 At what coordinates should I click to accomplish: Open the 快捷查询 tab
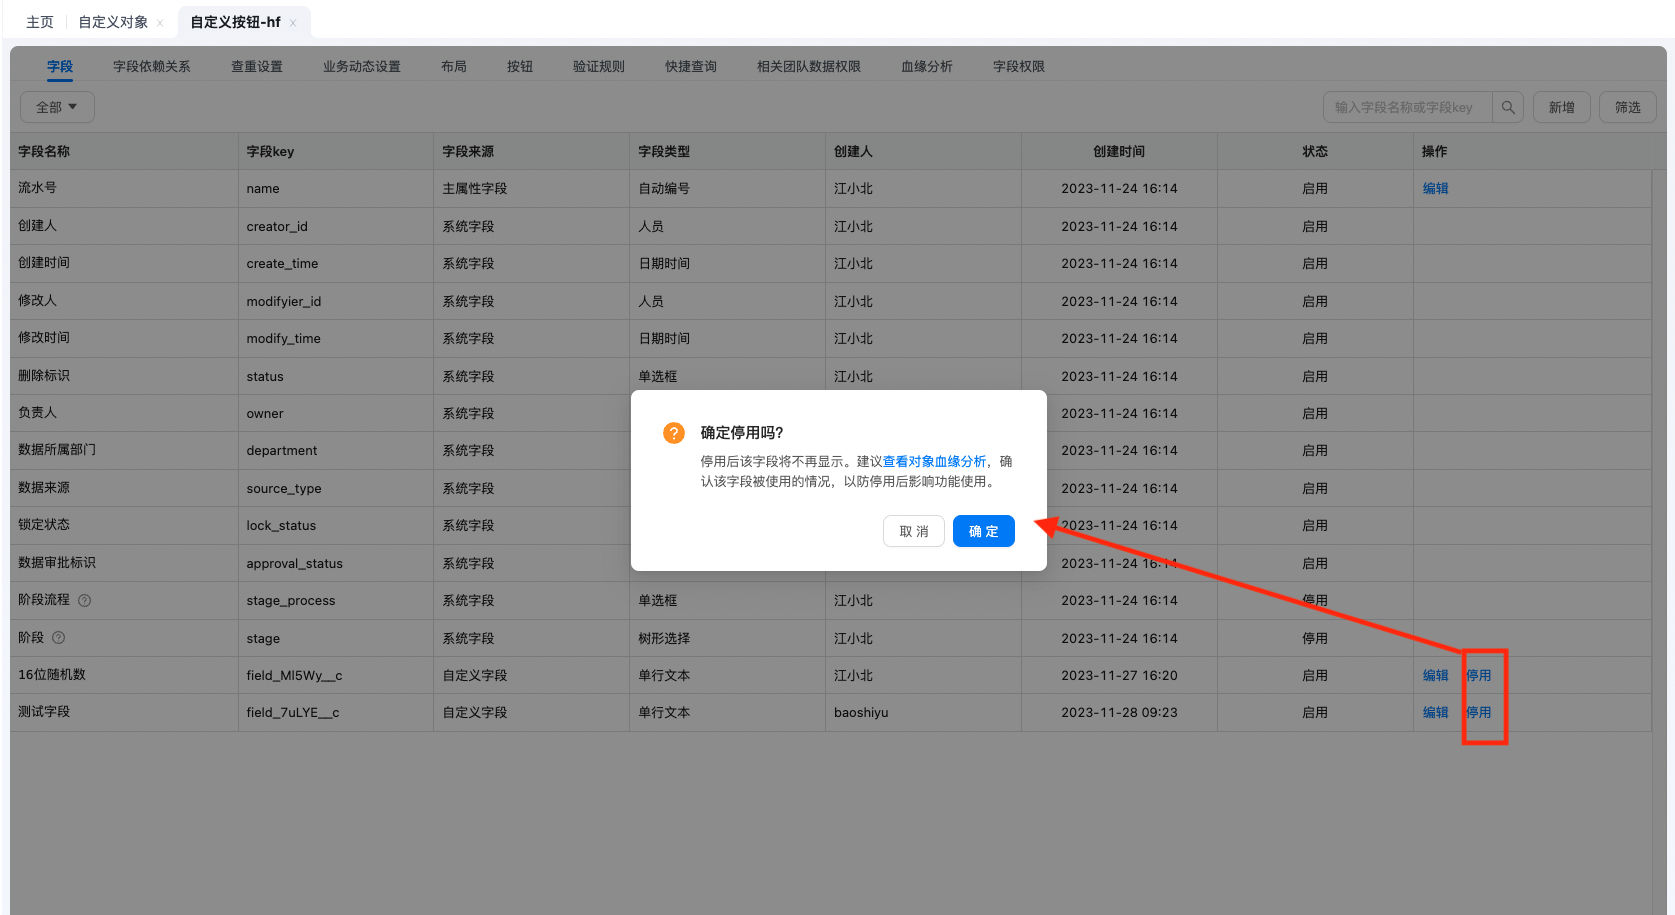click(x=691, y=67)
